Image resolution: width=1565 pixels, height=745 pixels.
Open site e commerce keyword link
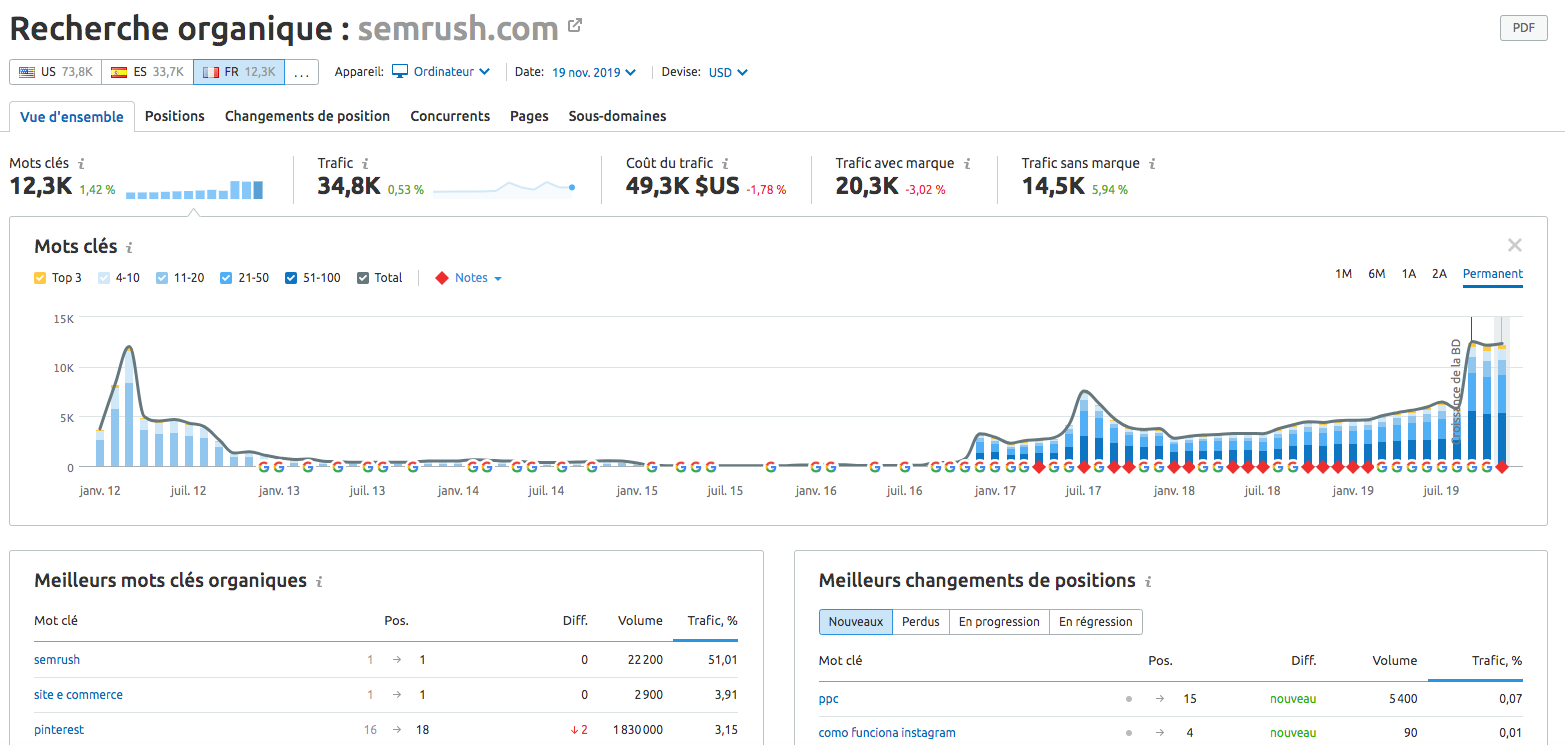pyautogui.click(x=79, y=695)
